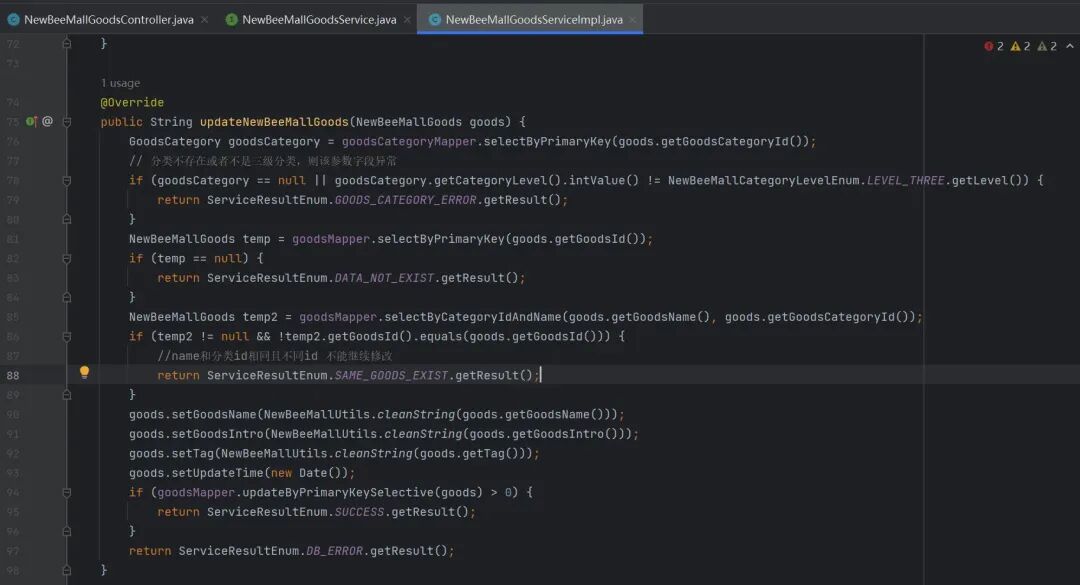Click the interface icon on NewBeeMallGoodsService.java tab
Image resolution: width=1080 pixels, height=585 pixels.
pyautogui.click(x=231, y=20)
